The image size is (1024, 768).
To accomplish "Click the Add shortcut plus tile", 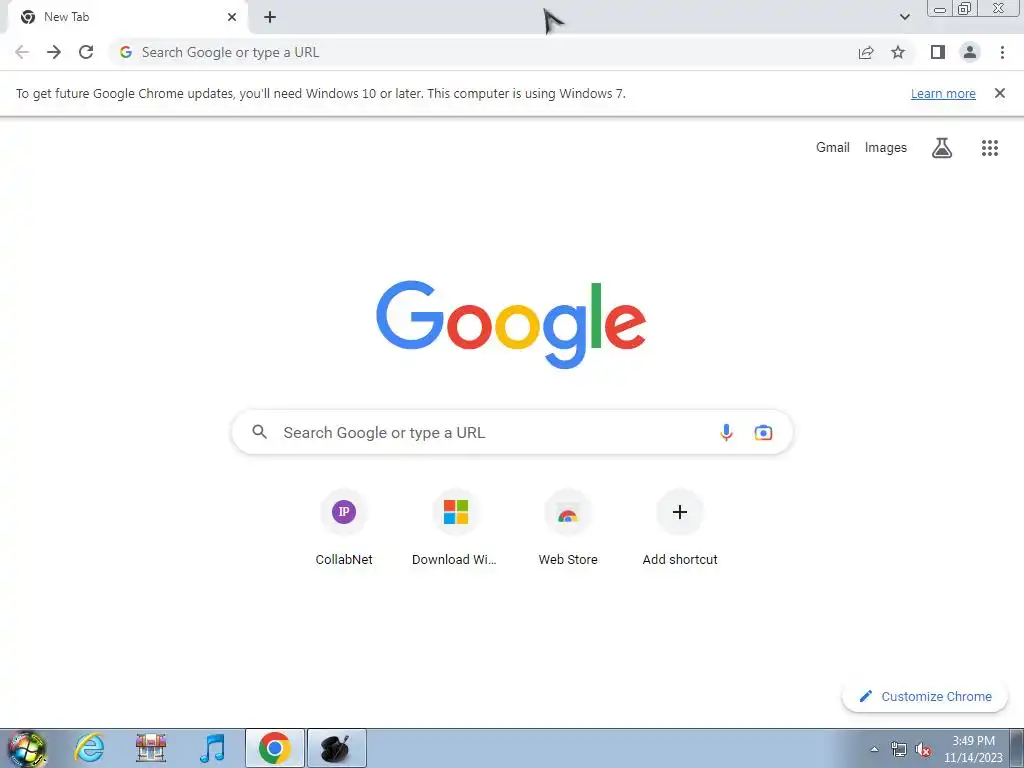I will click(680, 529).
